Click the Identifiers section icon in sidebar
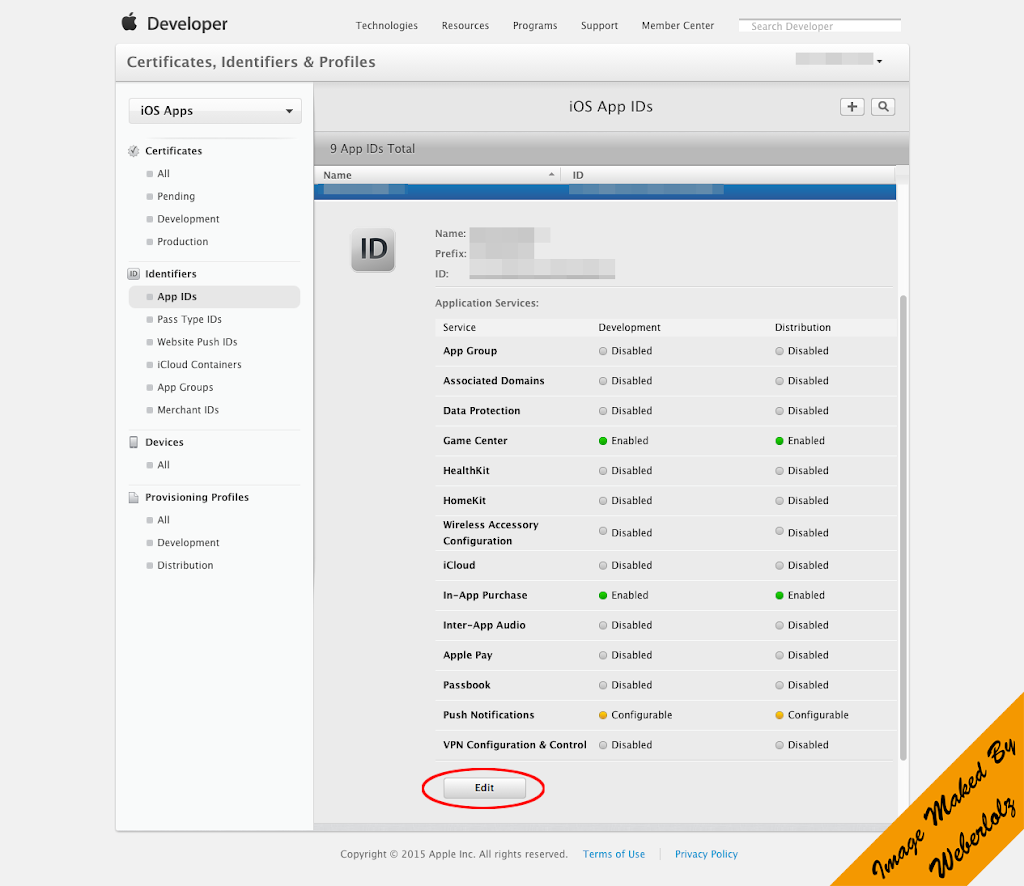 click(x=133, y=273)
